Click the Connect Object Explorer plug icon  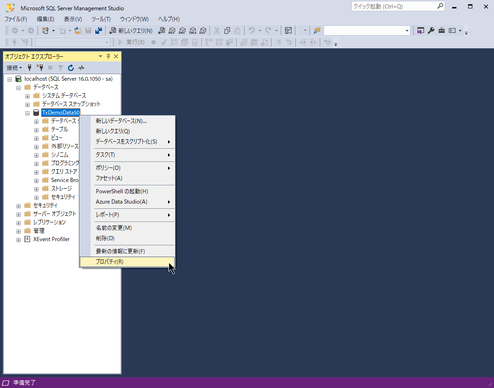pos(29,68)
